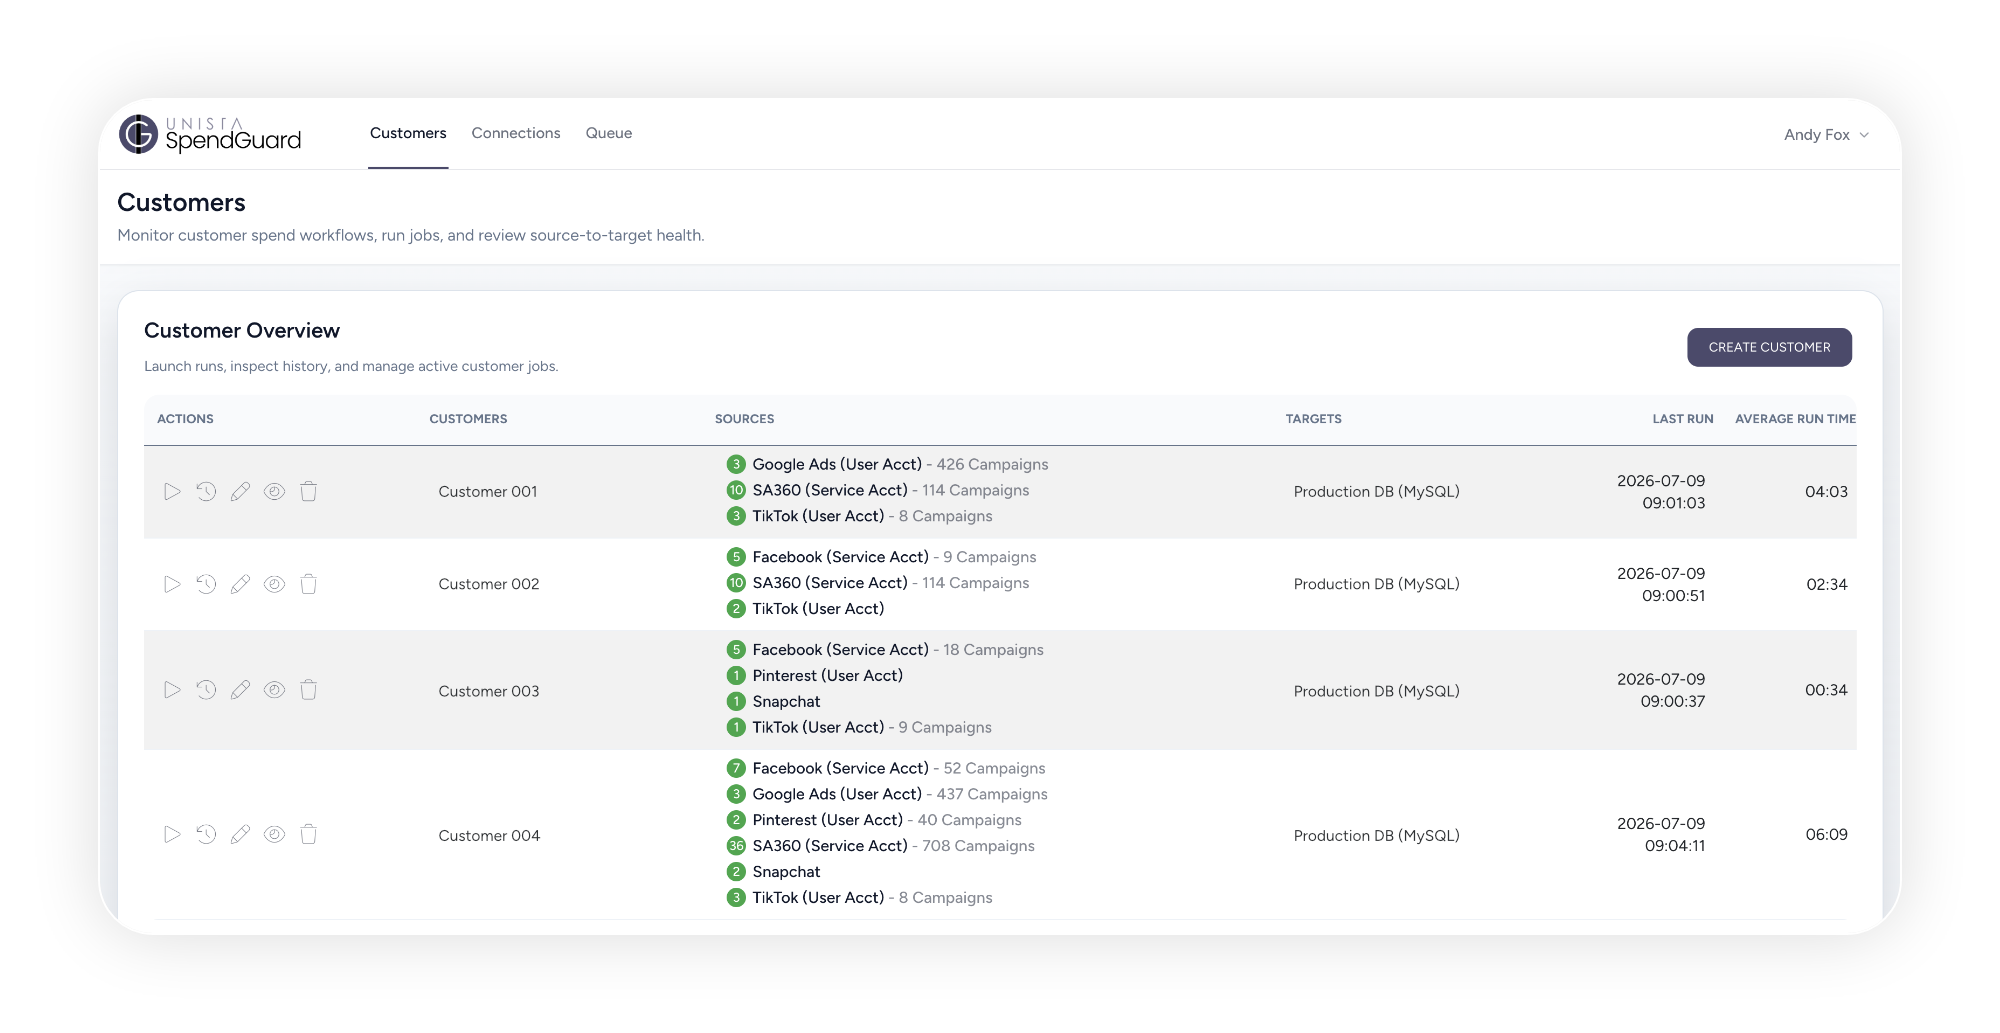Image resolution: width=2000 pixels, height=1033 pixels.
Task: Click the green 5 badge for Facebook 9 Campaigns
Action: point(736,557)
